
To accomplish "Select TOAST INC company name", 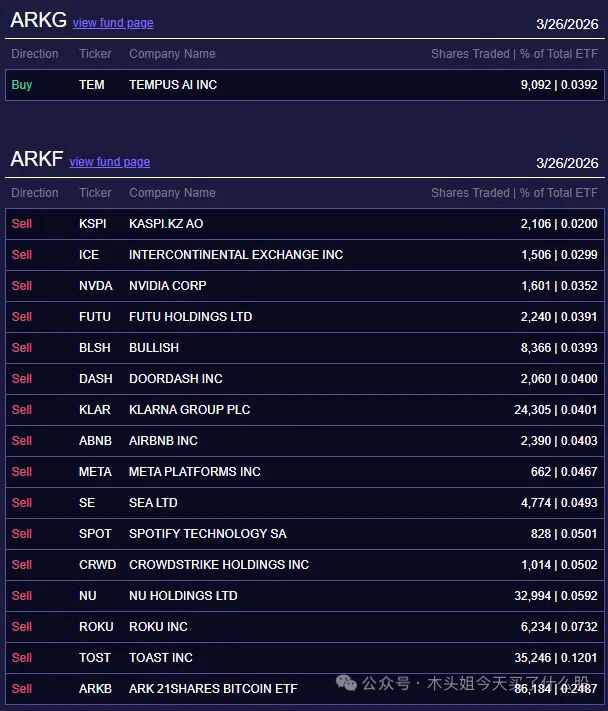I will [x=161, y=658].
